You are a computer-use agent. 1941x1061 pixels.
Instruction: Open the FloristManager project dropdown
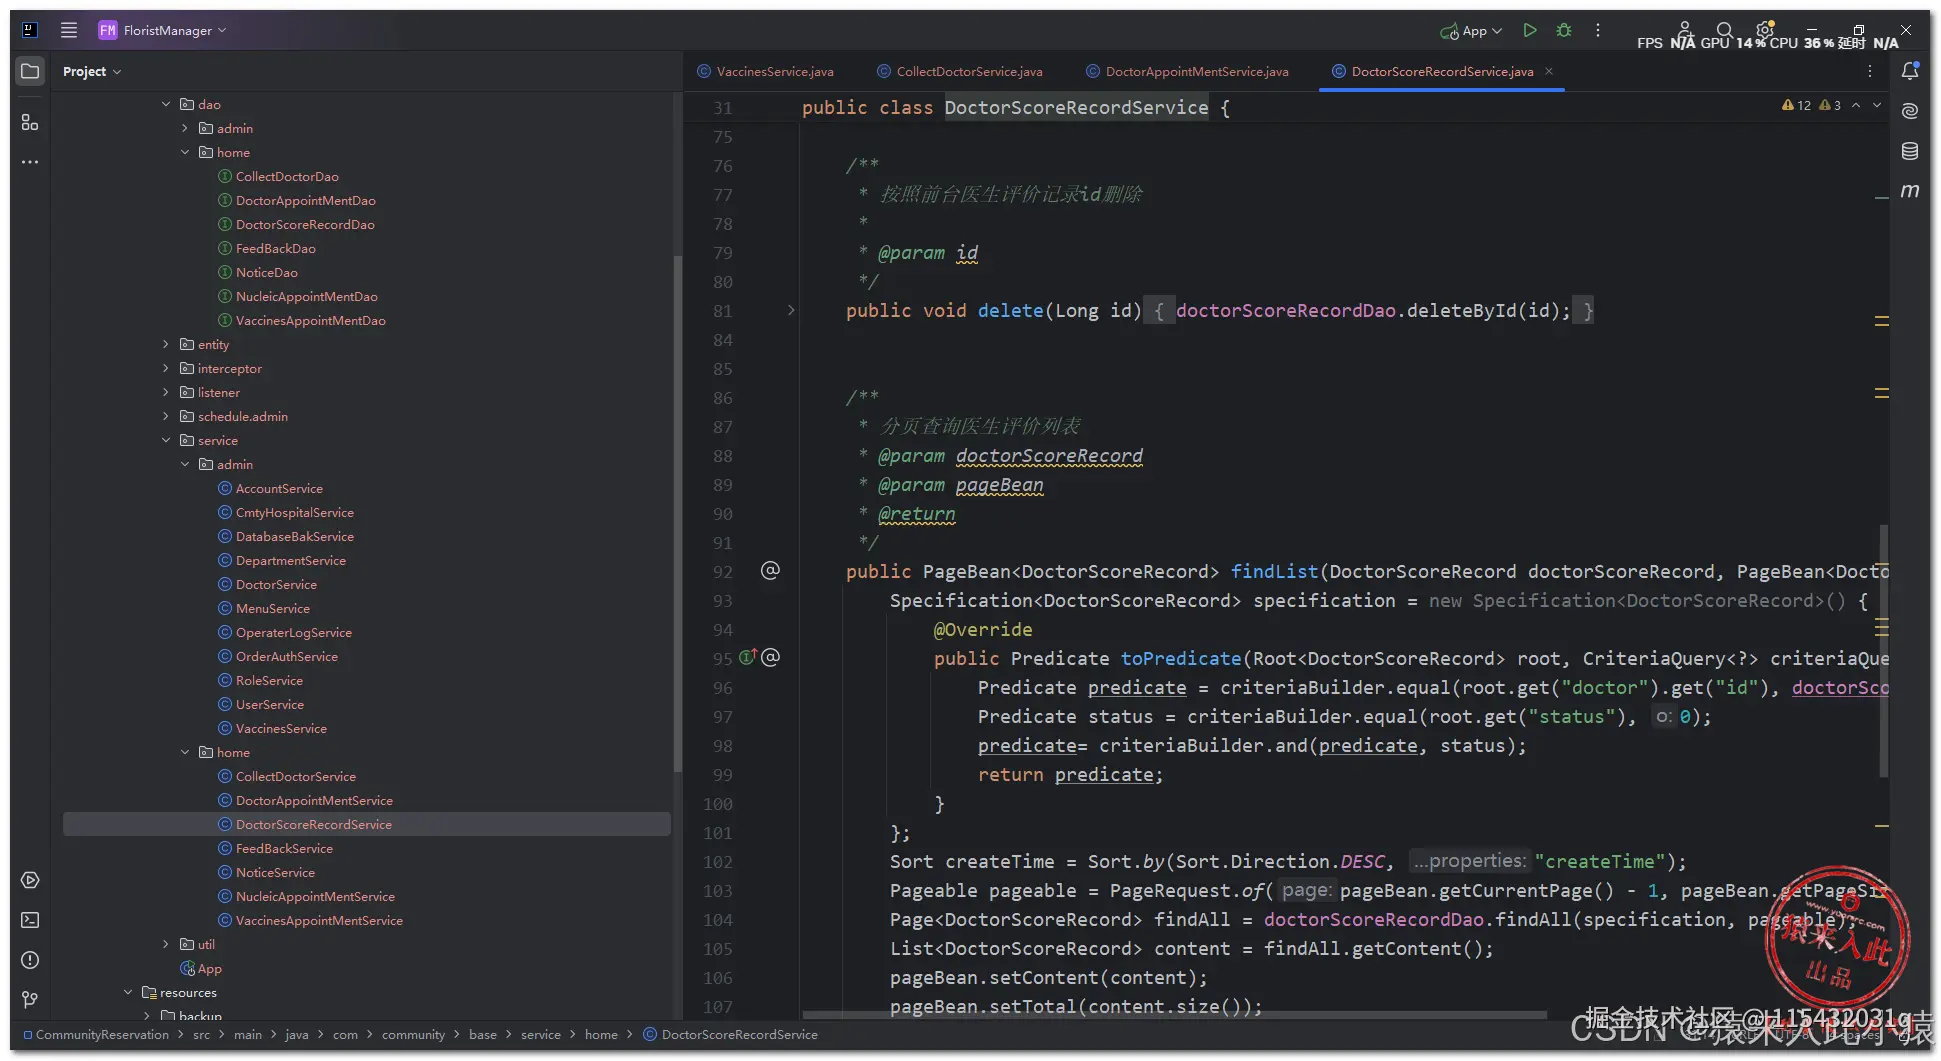click(x=162, y=30)
